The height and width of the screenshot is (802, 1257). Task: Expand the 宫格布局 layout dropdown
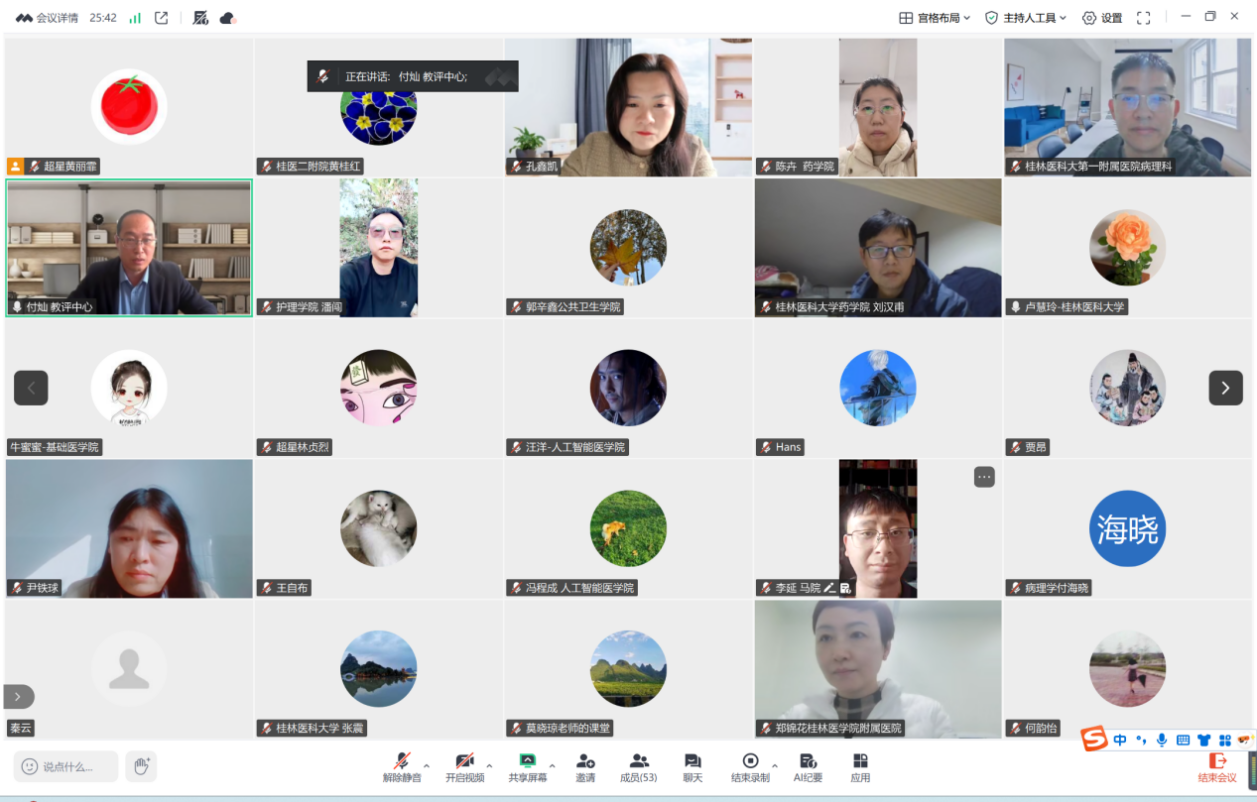[935, 18]
